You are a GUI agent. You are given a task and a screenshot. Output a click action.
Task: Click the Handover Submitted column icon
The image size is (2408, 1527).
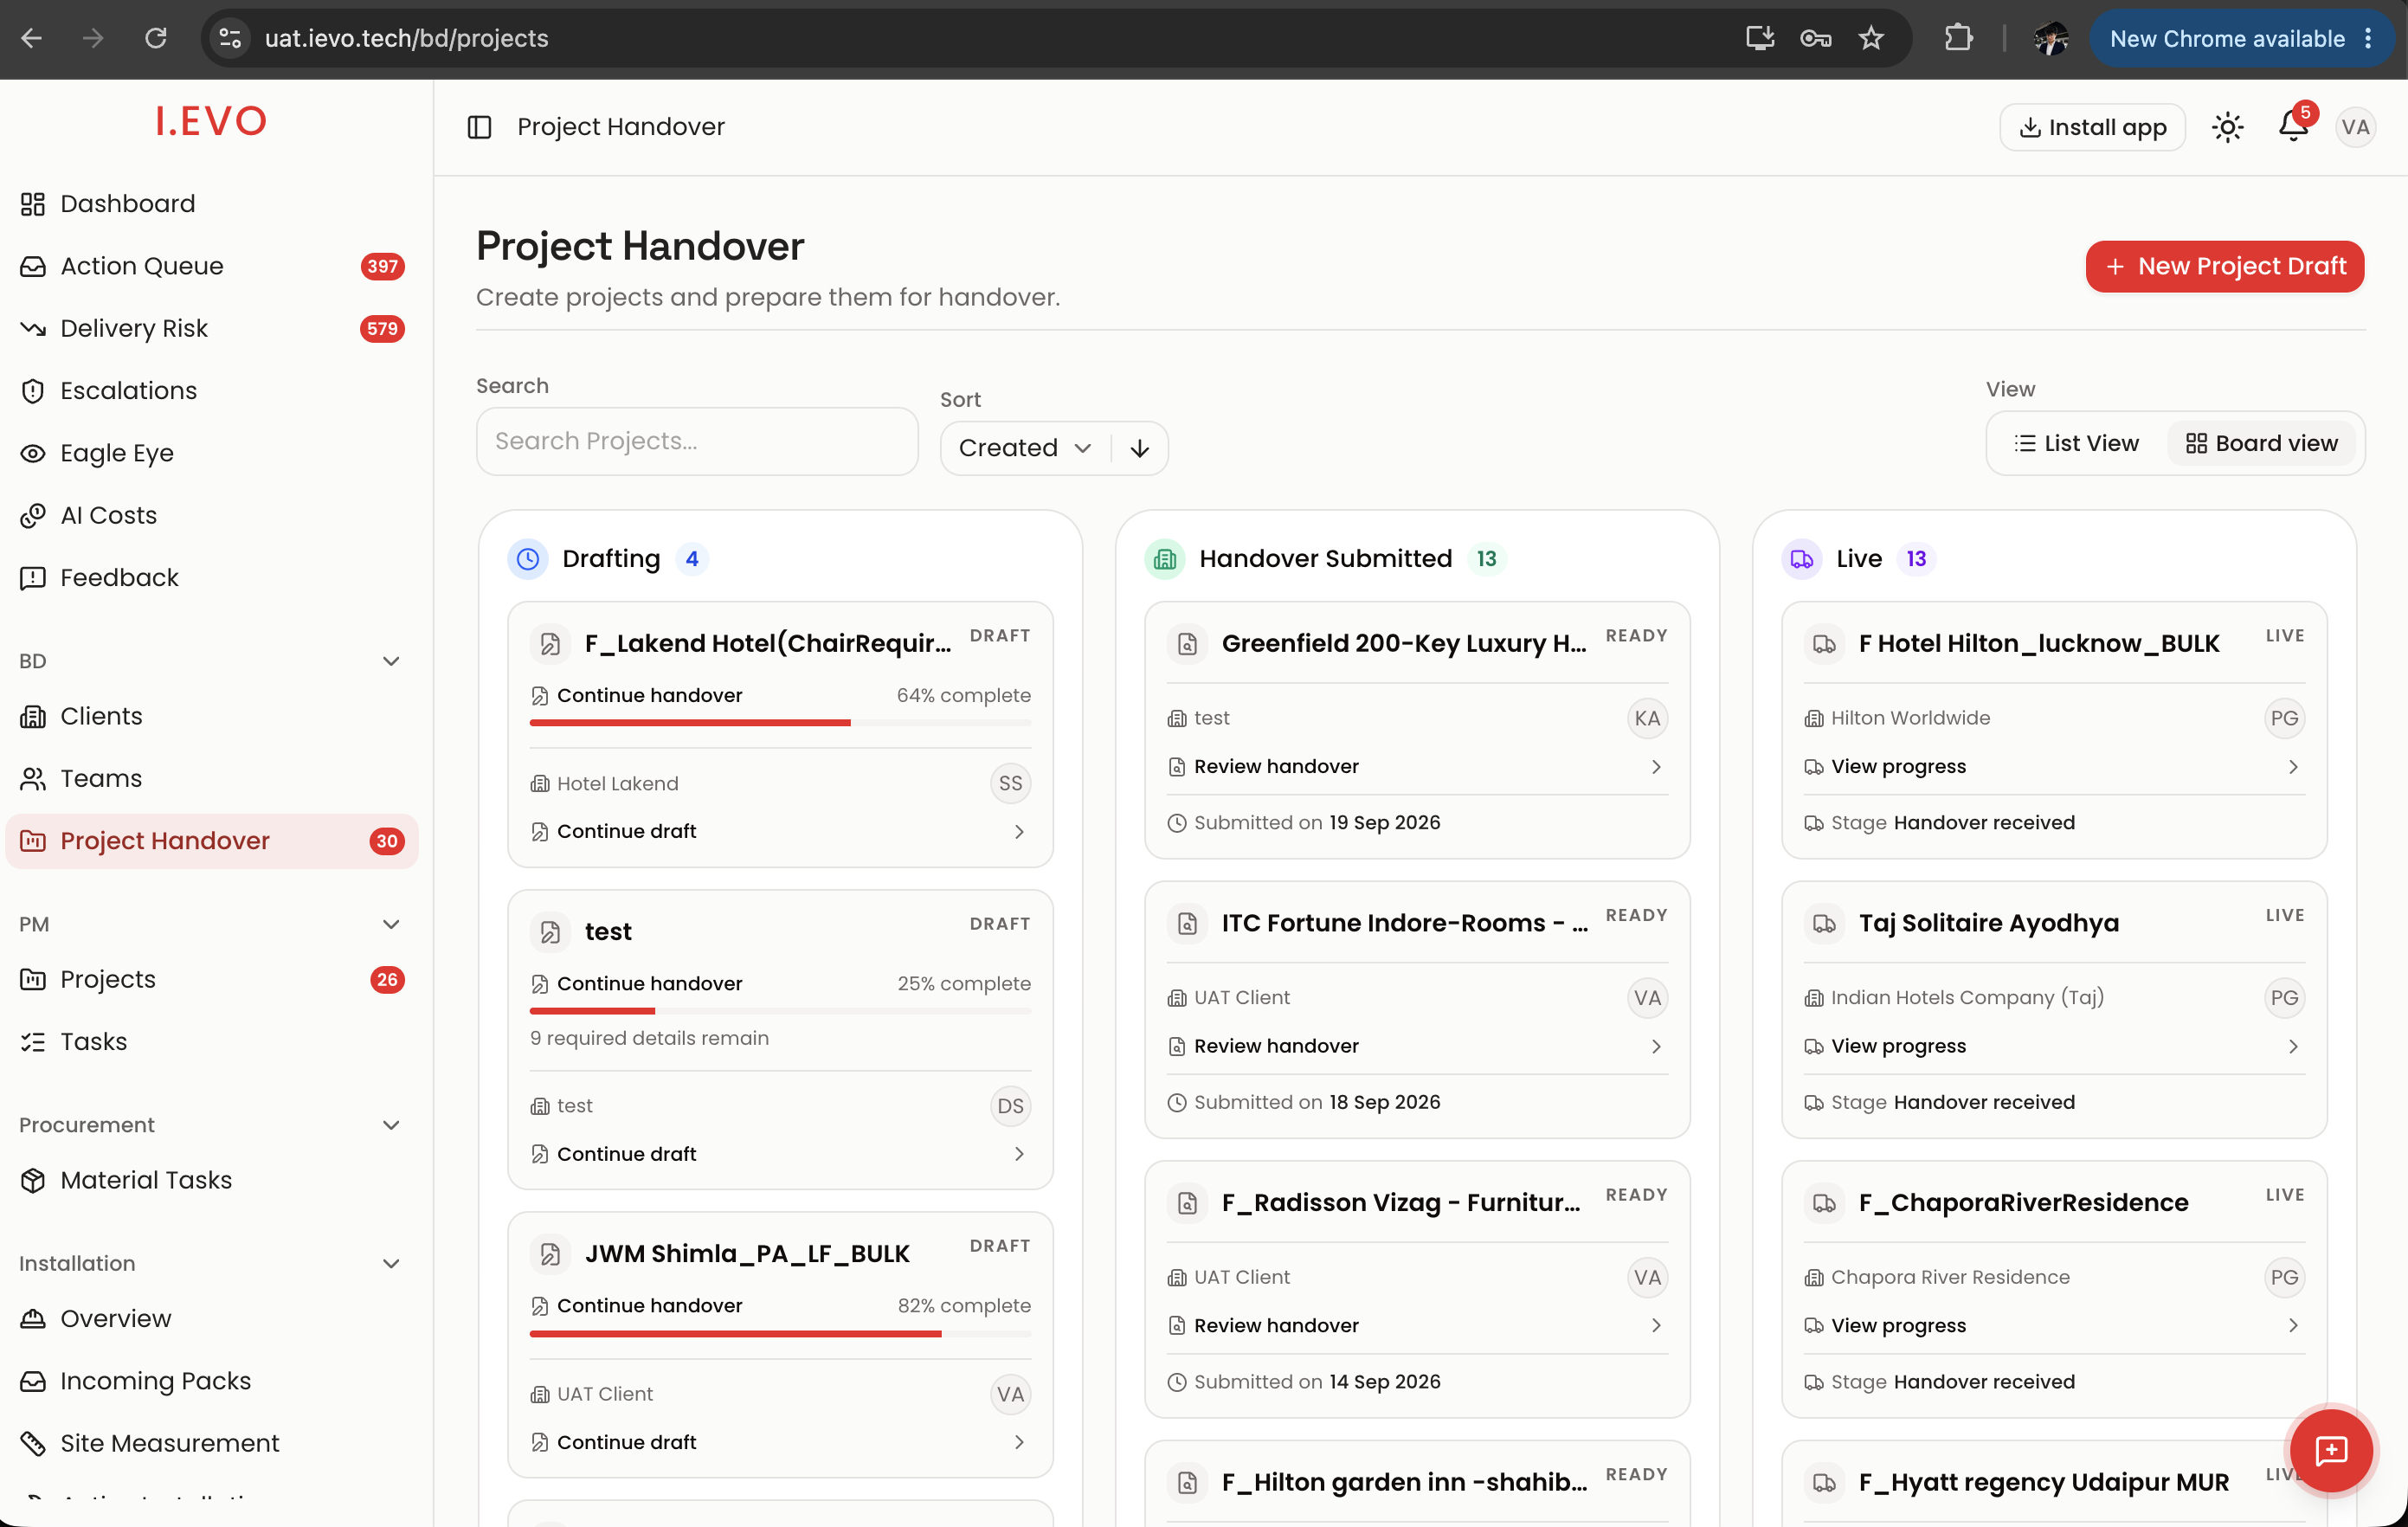(1165, 559)
